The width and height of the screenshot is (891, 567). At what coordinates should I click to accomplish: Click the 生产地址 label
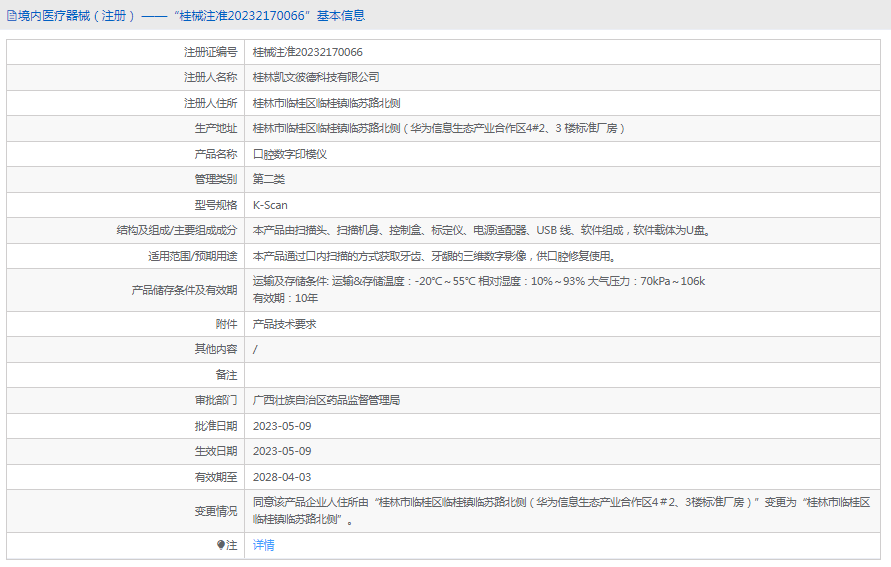point(216,128)
